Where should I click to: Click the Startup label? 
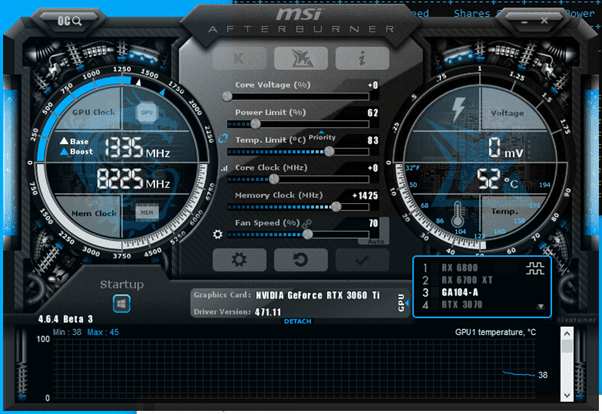(x=122, y=285)
